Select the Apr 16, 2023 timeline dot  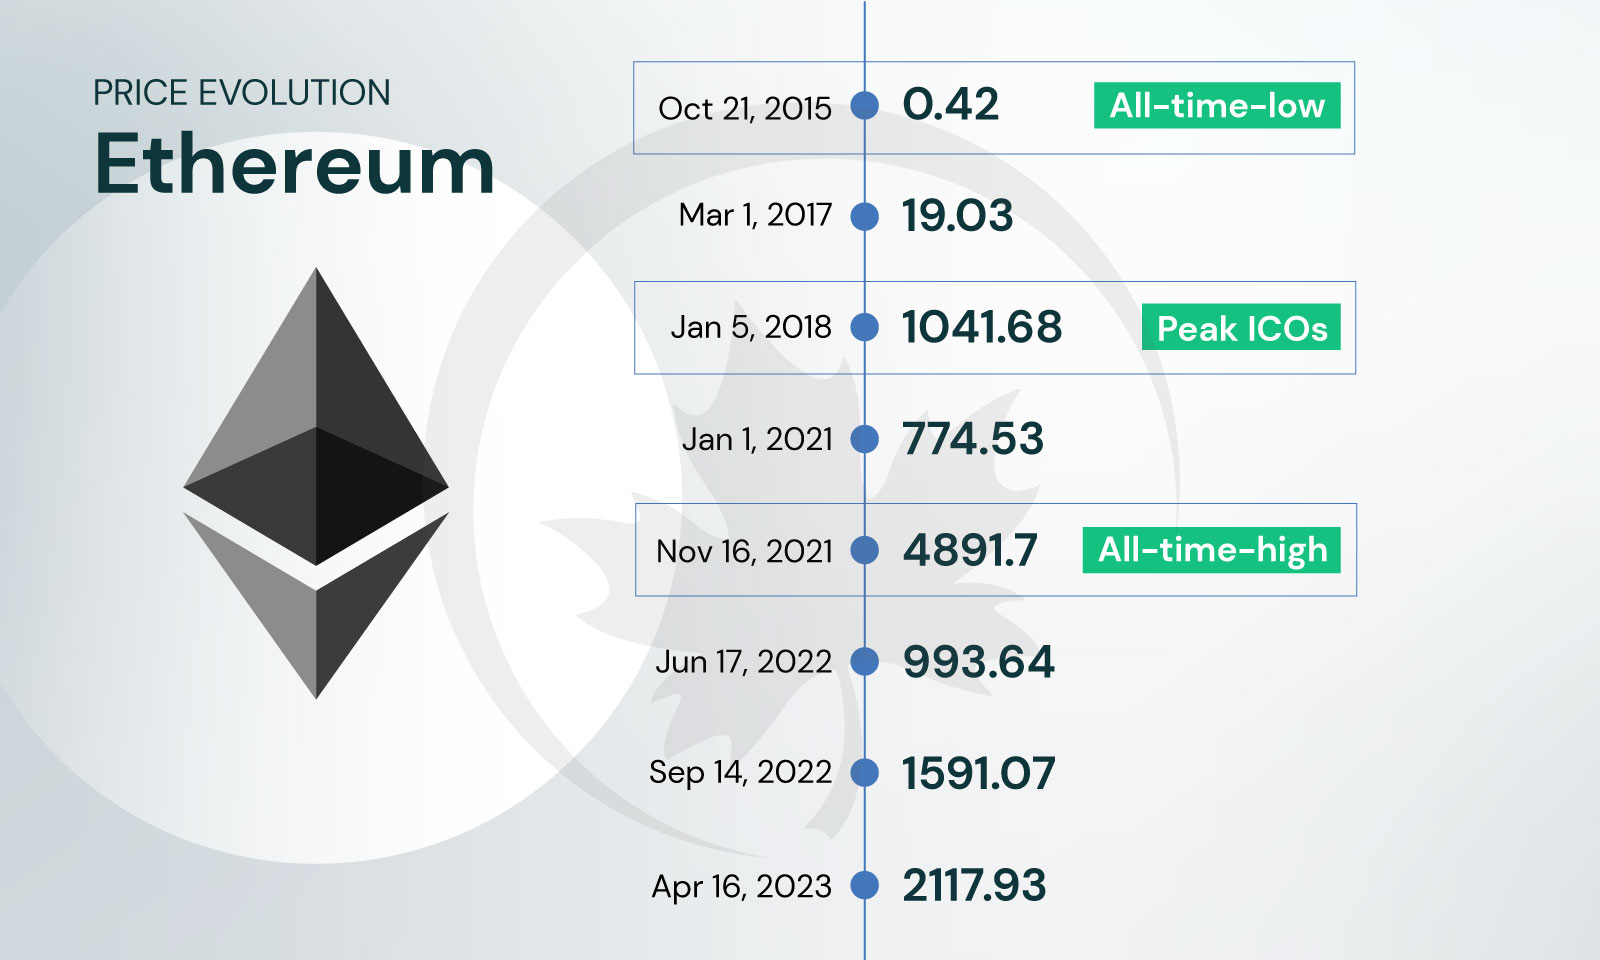click(865, 885)
